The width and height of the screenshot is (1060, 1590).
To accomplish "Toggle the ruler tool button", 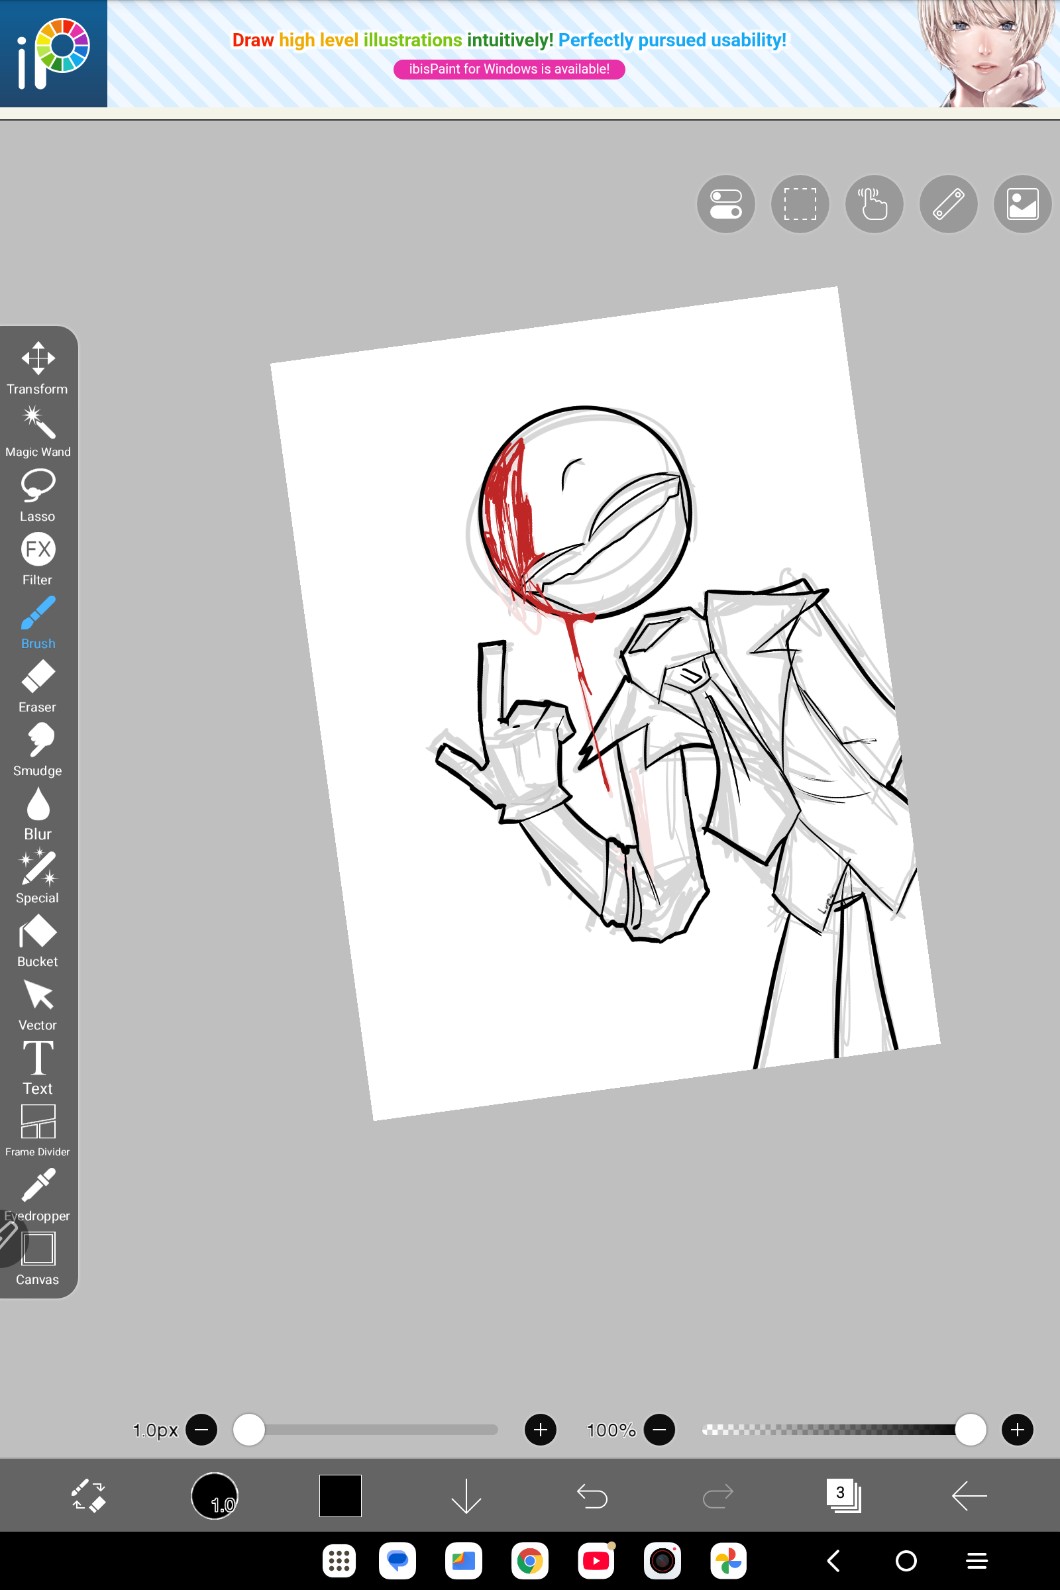I will pyautogui.click(x=948, y=204).
